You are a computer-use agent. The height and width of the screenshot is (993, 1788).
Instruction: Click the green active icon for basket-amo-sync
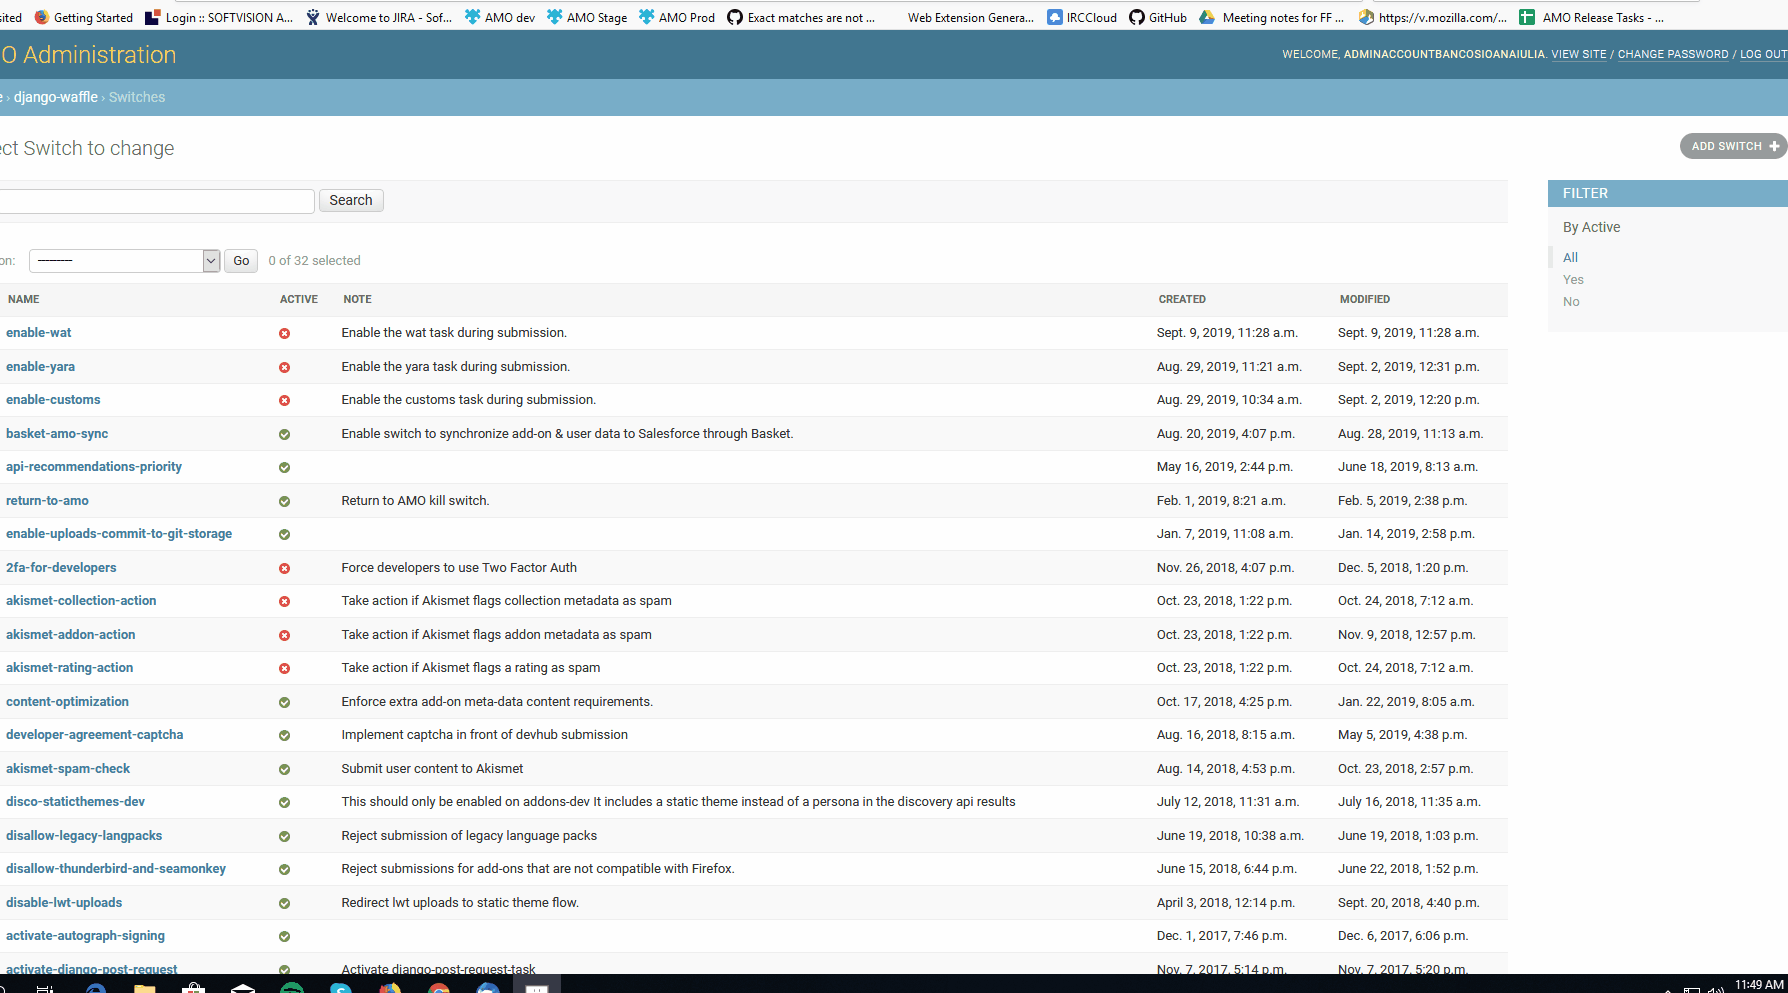coord(285,434)
